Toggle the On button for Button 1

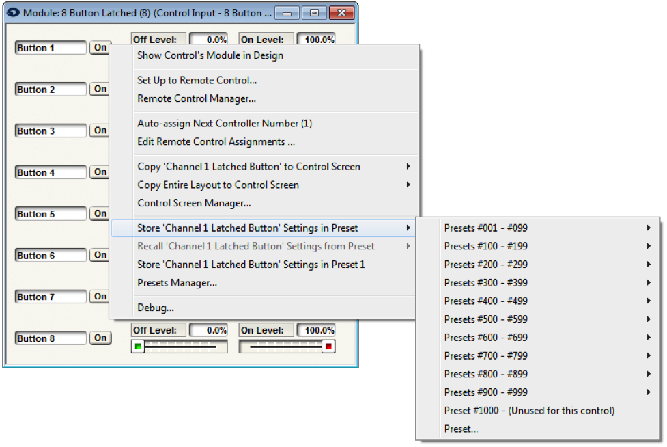100,47
